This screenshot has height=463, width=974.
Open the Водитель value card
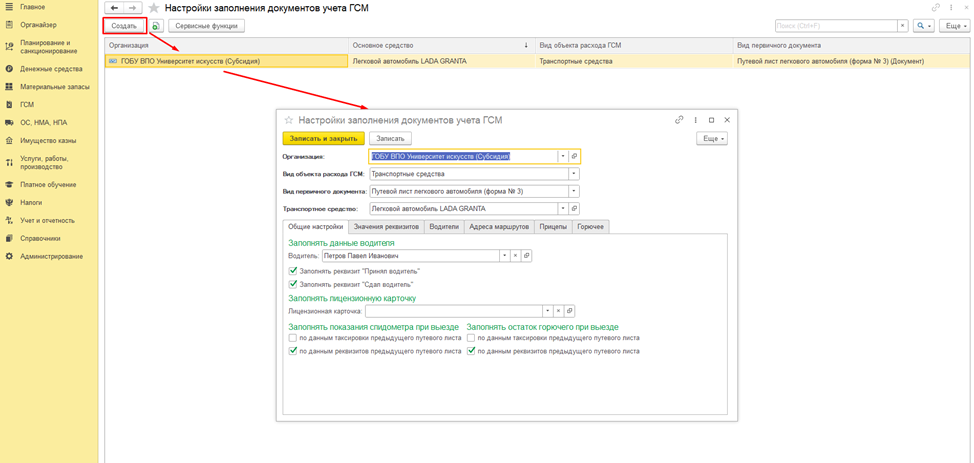(526, 255)
